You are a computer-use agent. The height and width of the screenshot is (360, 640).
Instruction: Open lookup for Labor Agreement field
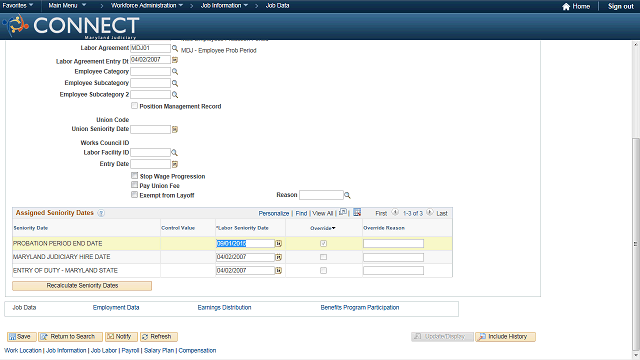pos(175,48)
